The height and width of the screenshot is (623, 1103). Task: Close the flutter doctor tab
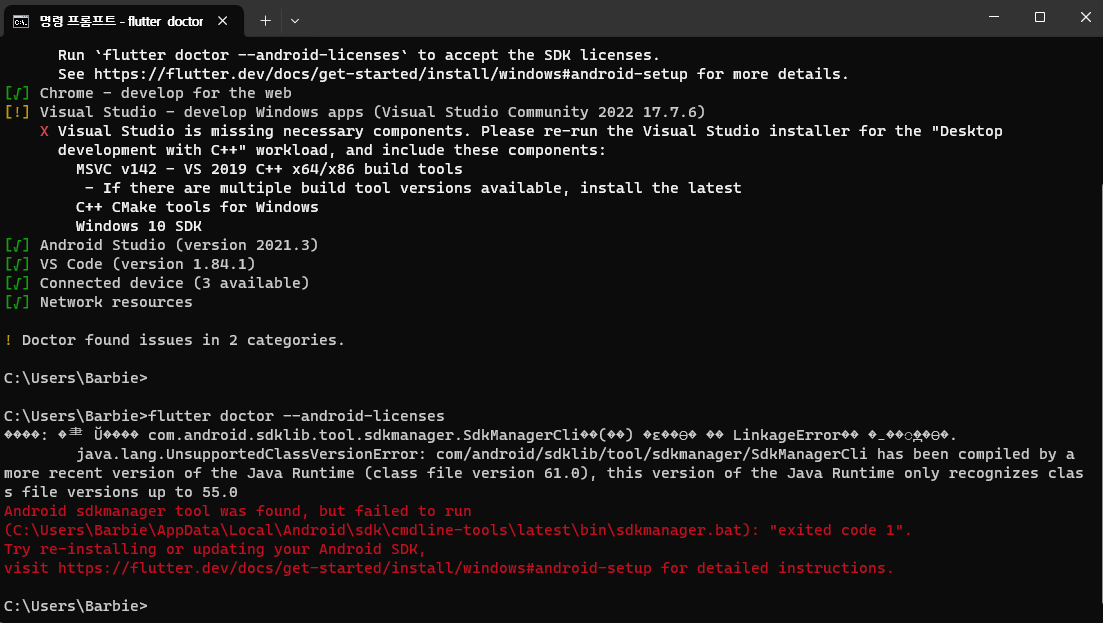tap(222, 21)
